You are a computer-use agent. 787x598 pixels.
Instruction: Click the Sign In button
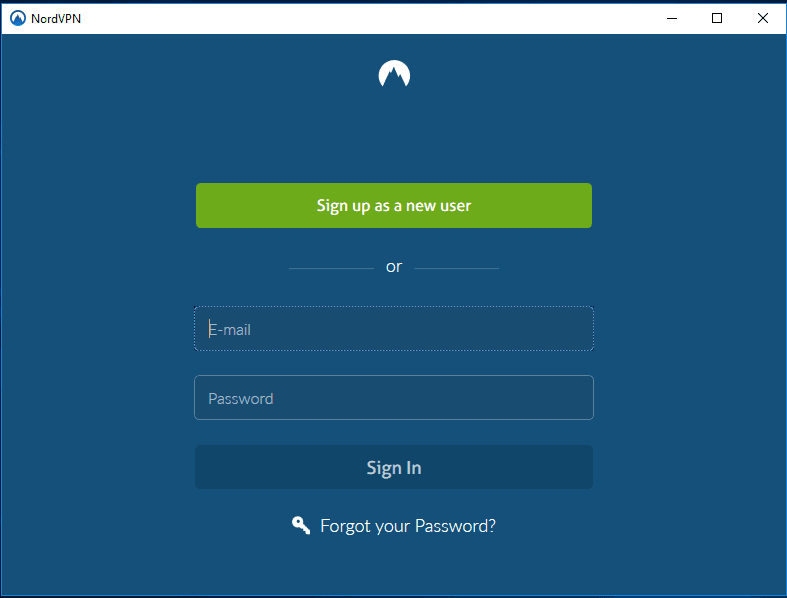(394, 467)
